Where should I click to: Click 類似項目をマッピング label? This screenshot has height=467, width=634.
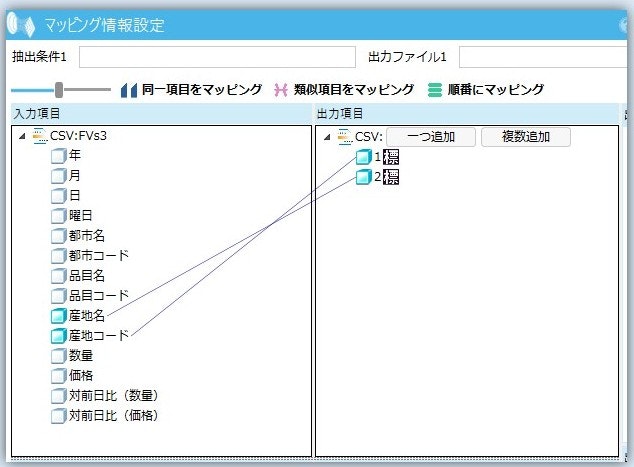[354, 89]
